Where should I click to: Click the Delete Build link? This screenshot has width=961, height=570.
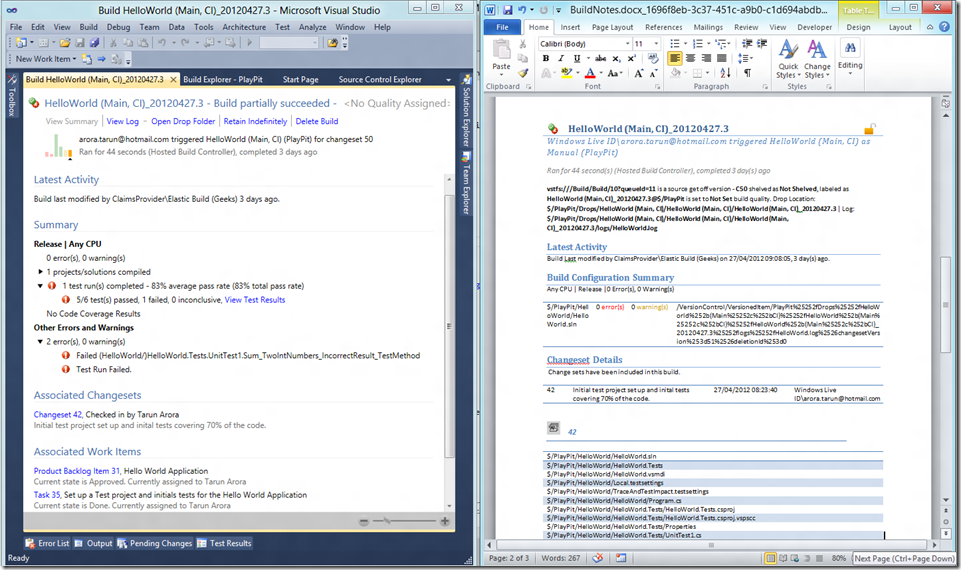coord(316,121)
